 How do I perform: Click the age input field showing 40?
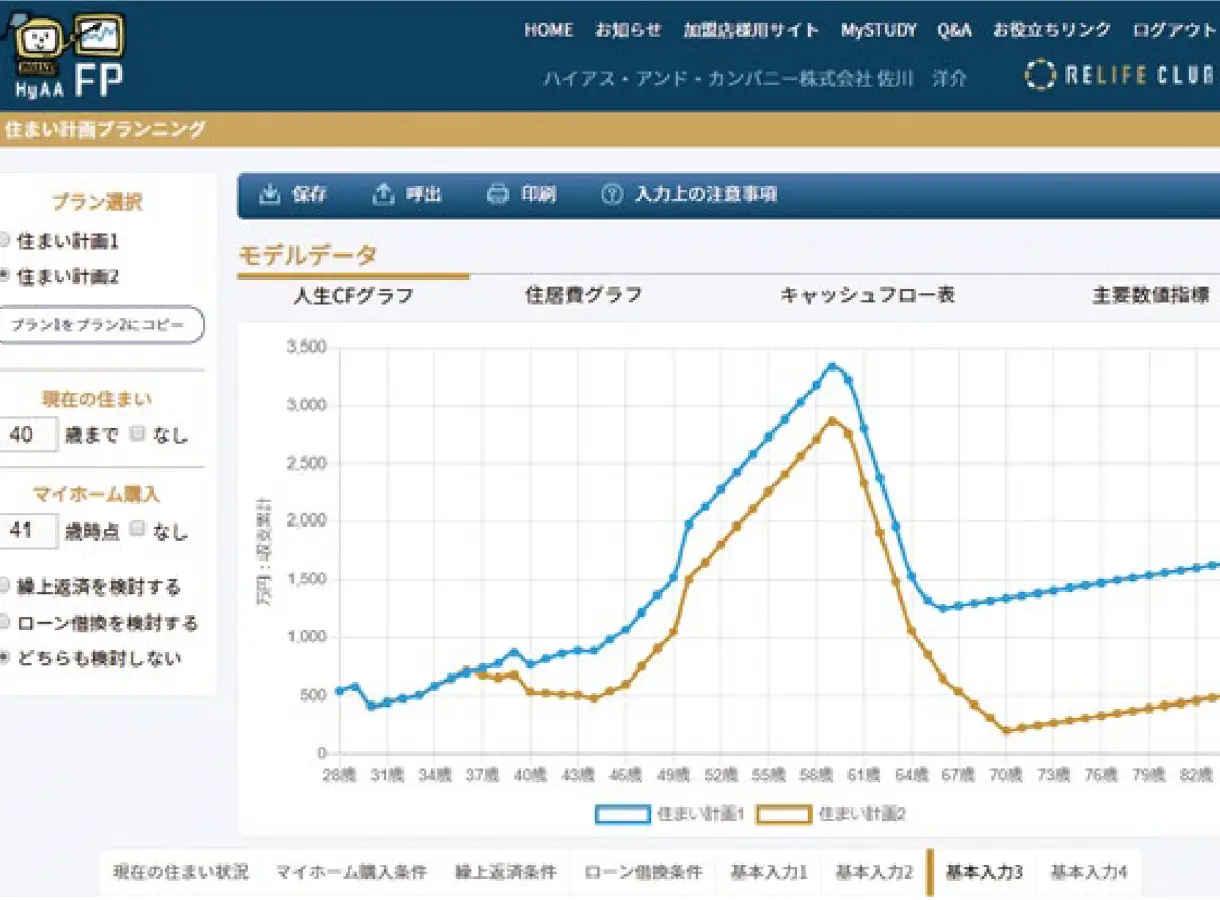click(x=26, y=434)
